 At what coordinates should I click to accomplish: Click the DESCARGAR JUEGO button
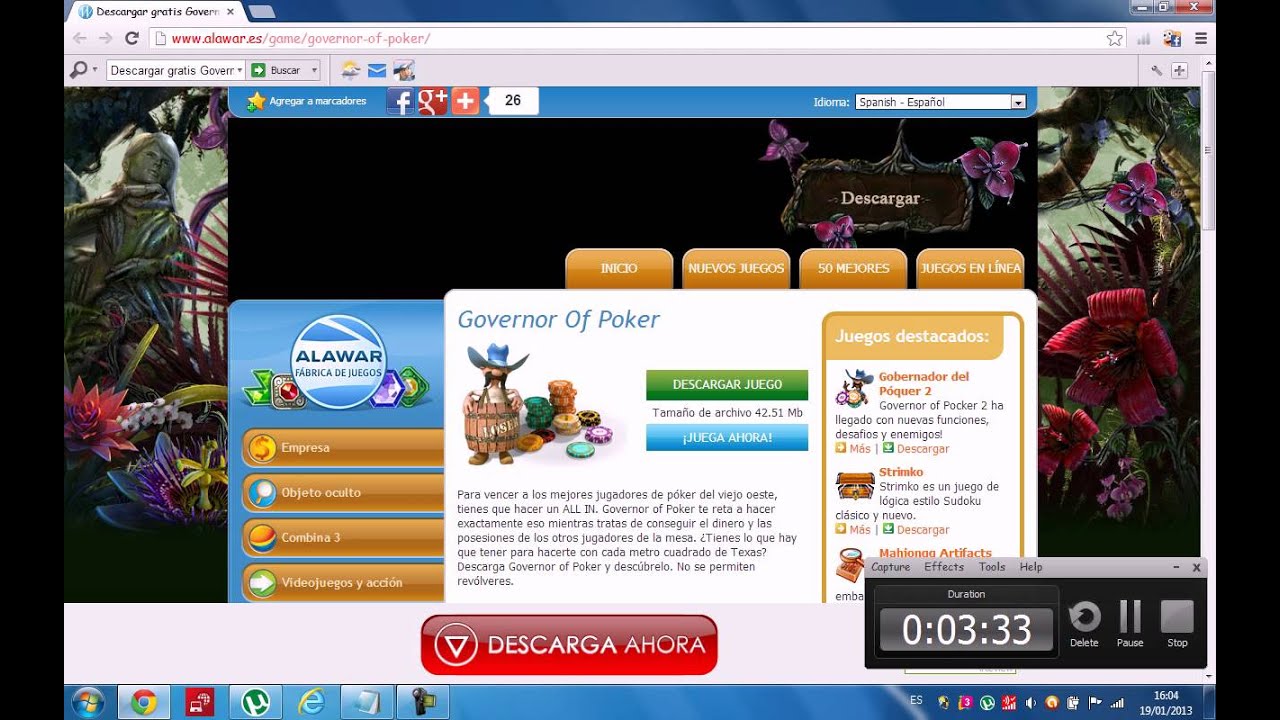click(727, 385)
